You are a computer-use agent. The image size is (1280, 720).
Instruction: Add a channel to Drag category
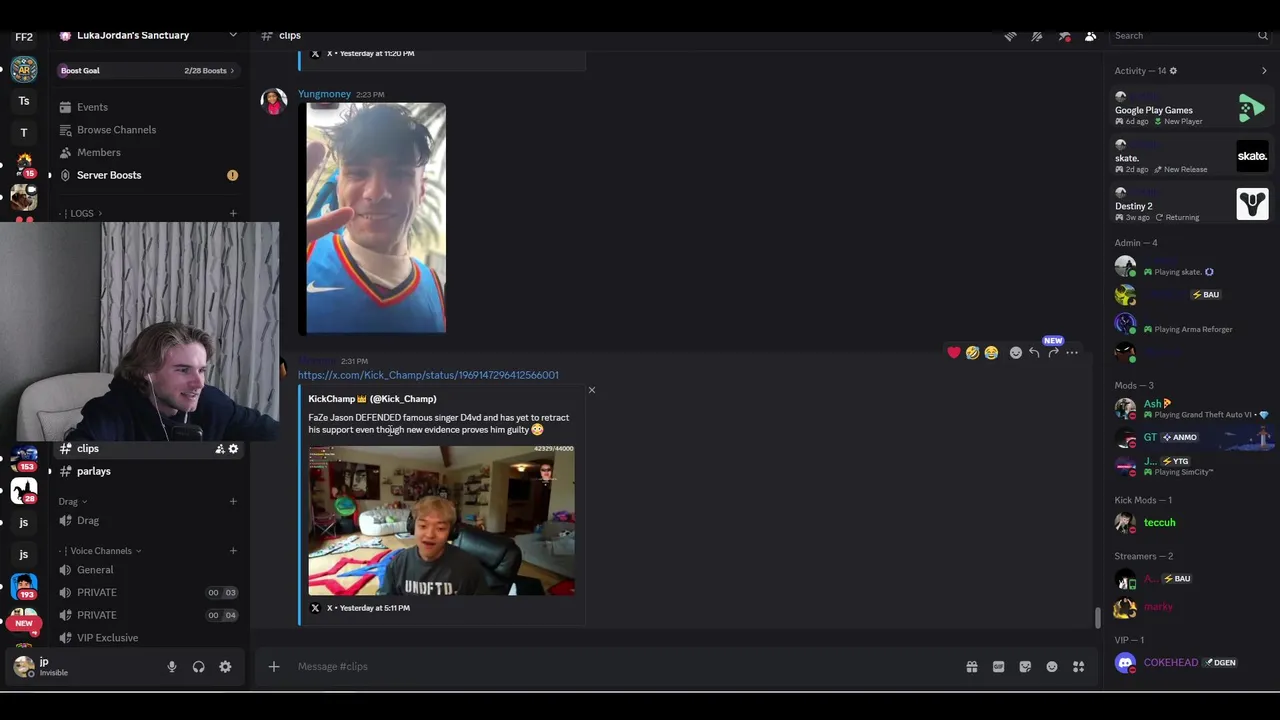(x=233, y=501)
